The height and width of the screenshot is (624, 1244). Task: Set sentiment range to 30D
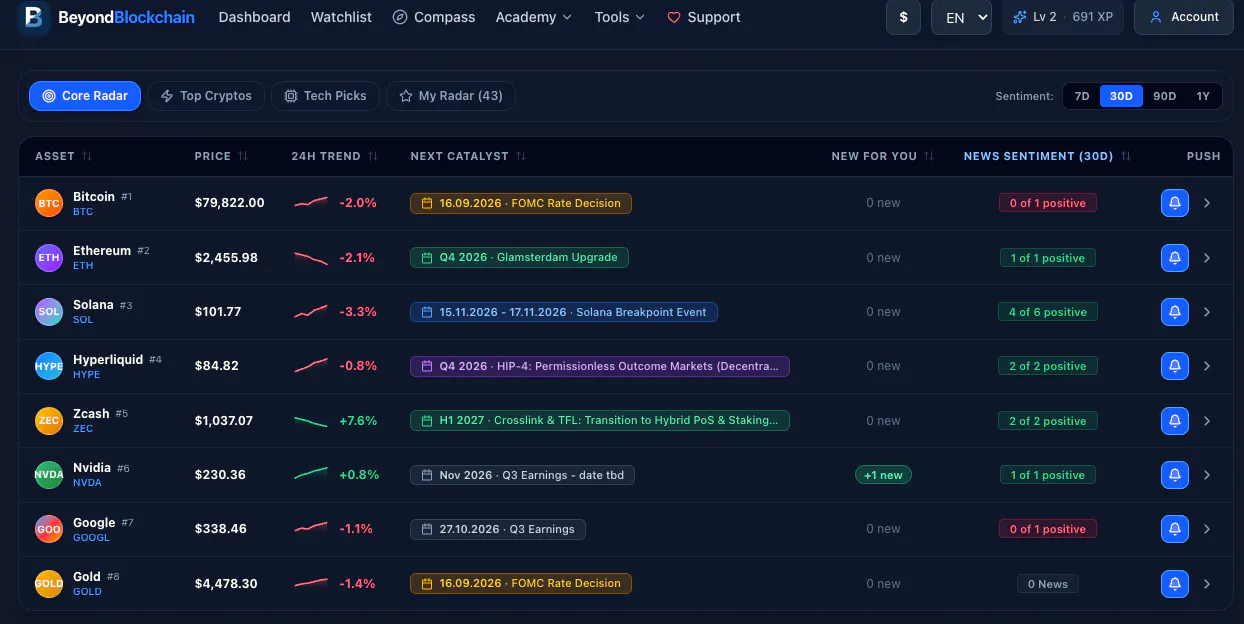click(1121, 96)
